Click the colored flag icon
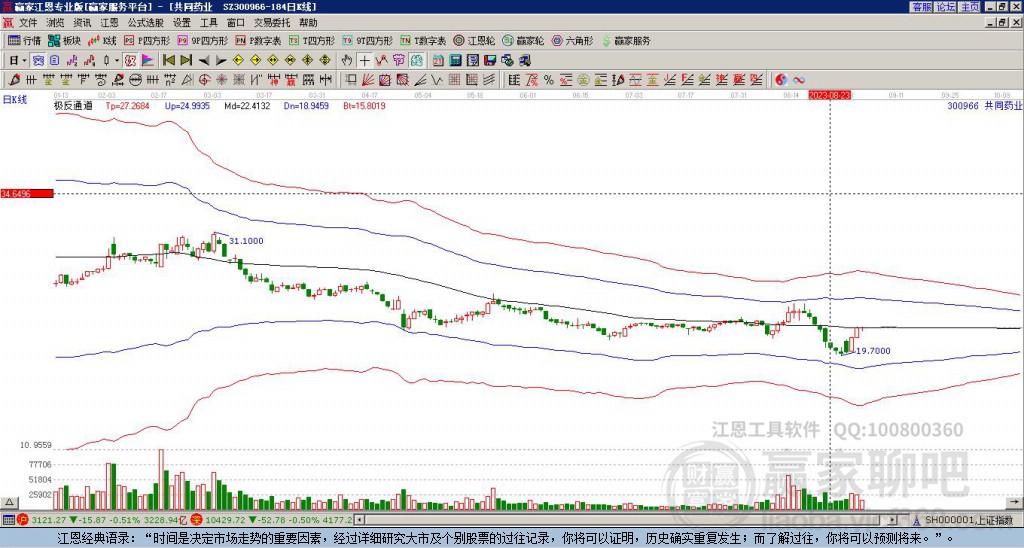The image size is (1024, 548). coord(148,60)
